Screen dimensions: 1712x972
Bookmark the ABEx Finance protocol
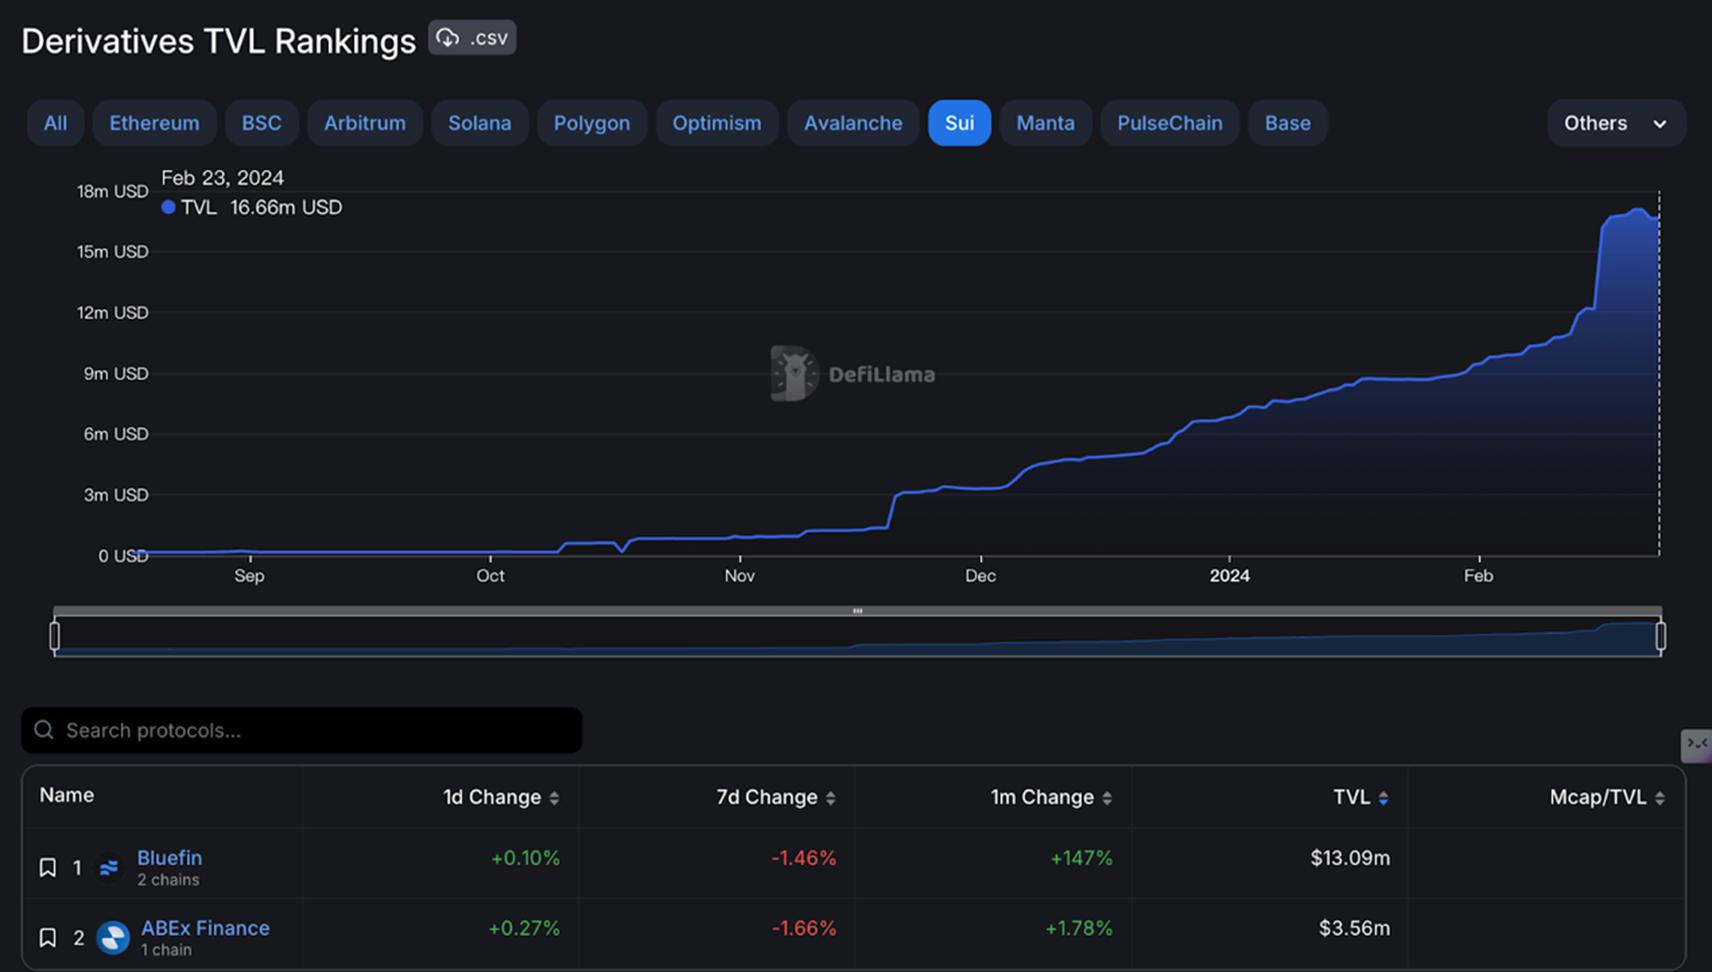coord(47,937)
